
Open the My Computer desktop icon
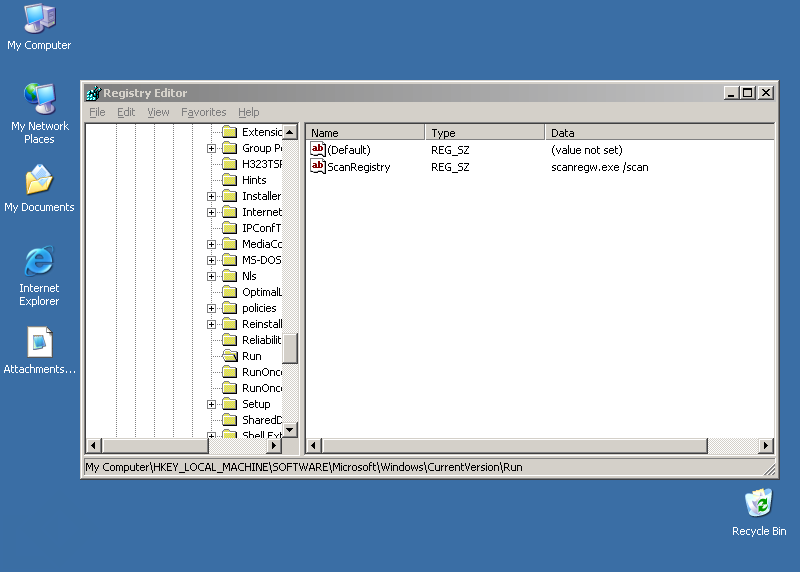pyautogui.click(x=39, y=19)
